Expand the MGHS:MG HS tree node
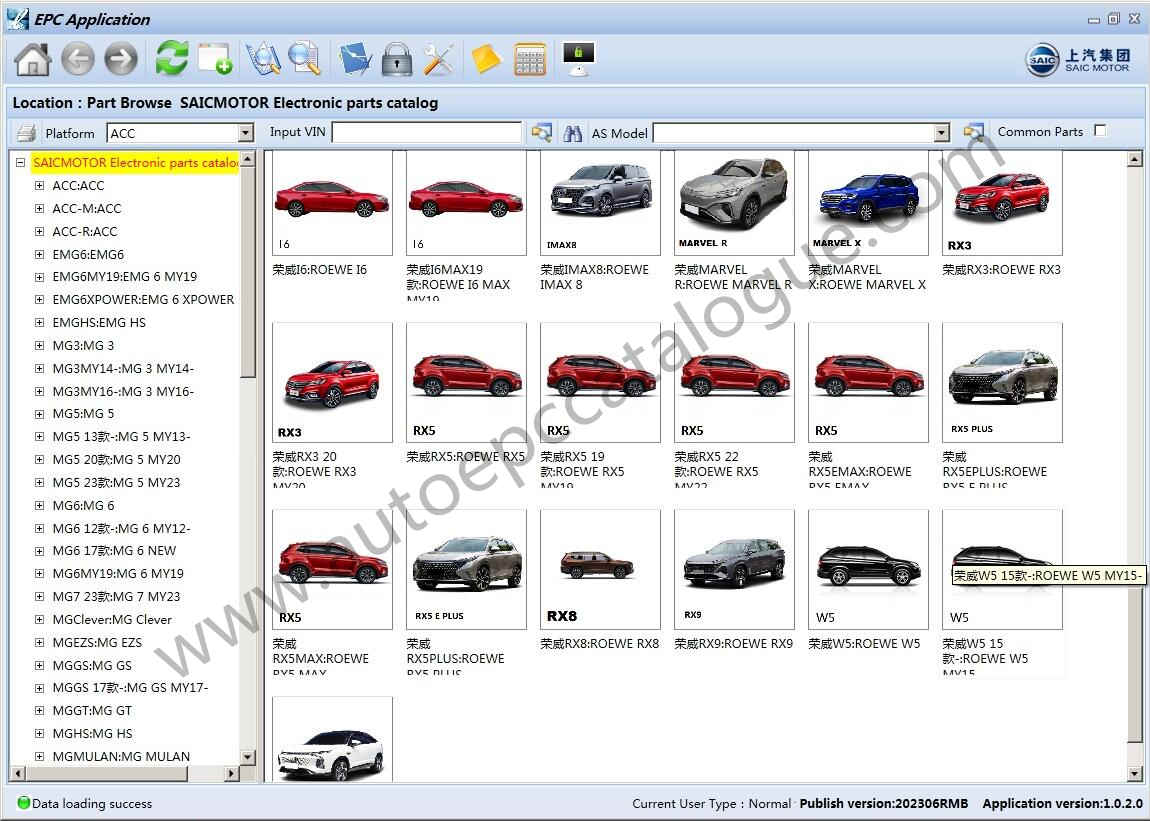Viewport: 1150px width, 821px height. click(40, 734)
